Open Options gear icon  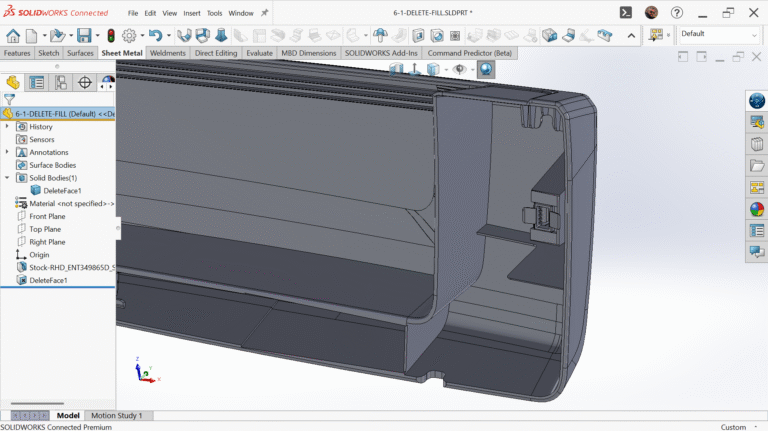(x=129, y=35)
